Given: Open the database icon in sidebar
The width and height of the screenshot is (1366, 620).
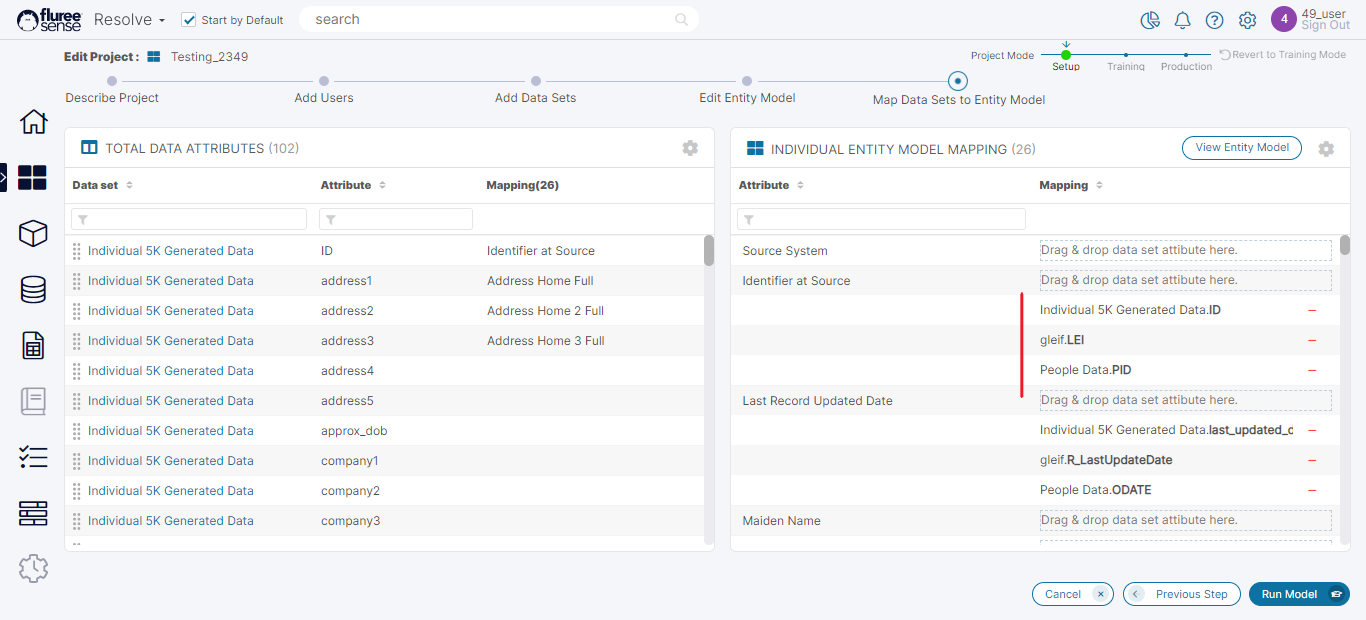Looking at the screenshot, I should (33, 290).
